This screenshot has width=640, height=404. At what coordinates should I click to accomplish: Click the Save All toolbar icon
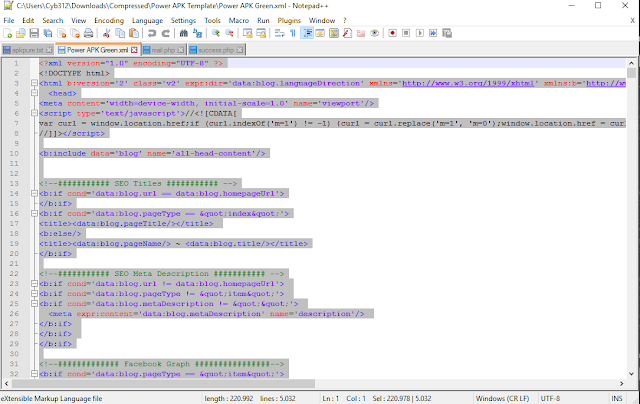click(48, 33)
